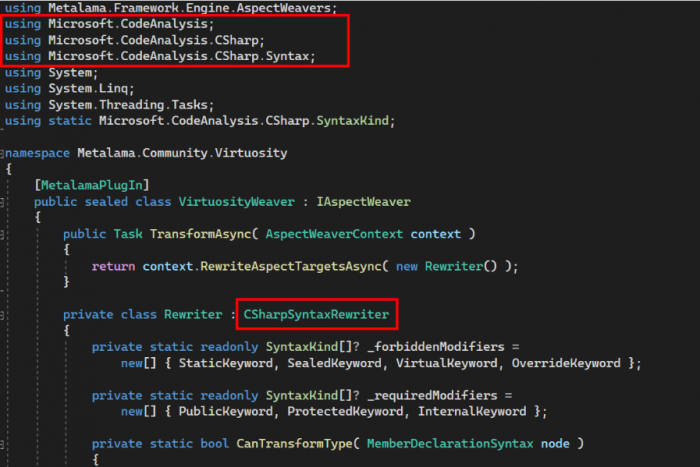Click the ProtectedKeyword array entry

345,411
